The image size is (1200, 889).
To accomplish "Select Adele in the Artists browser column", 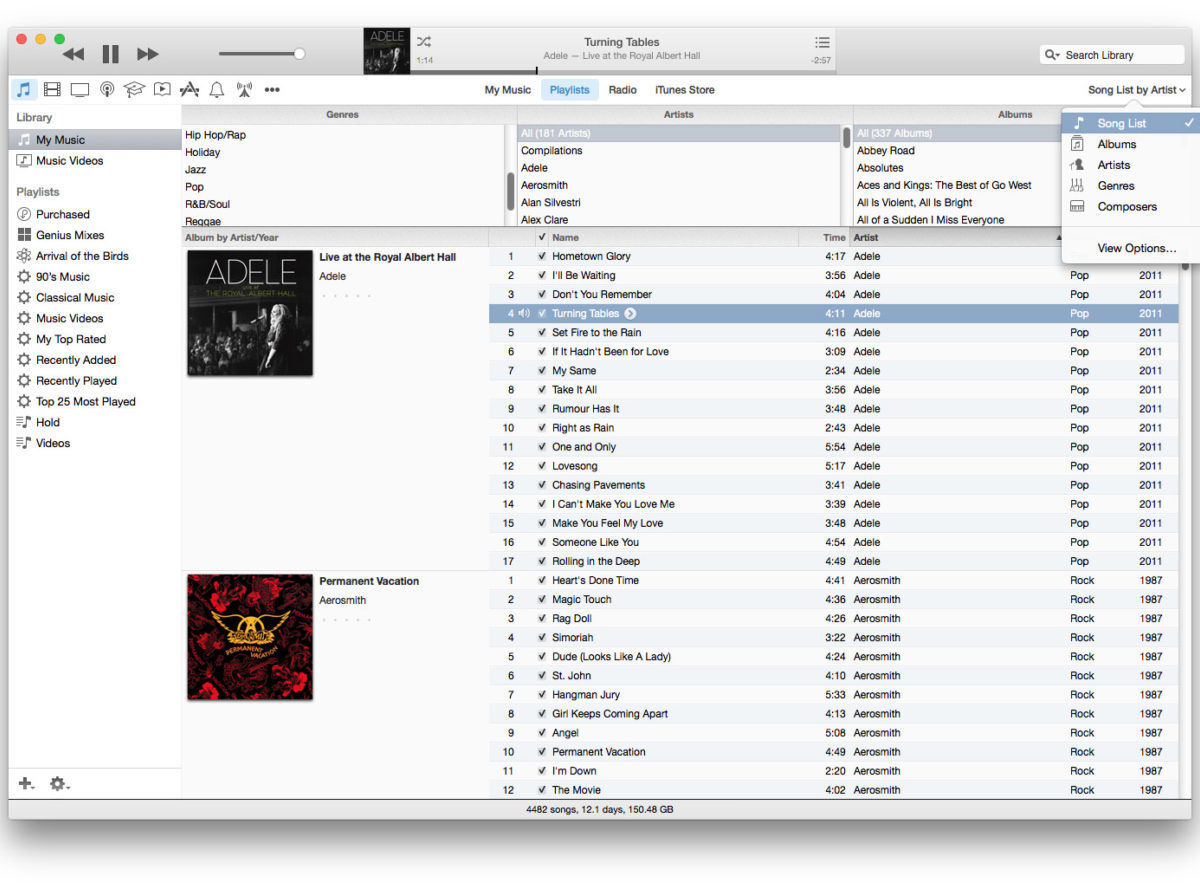I will tap(679, 168).
